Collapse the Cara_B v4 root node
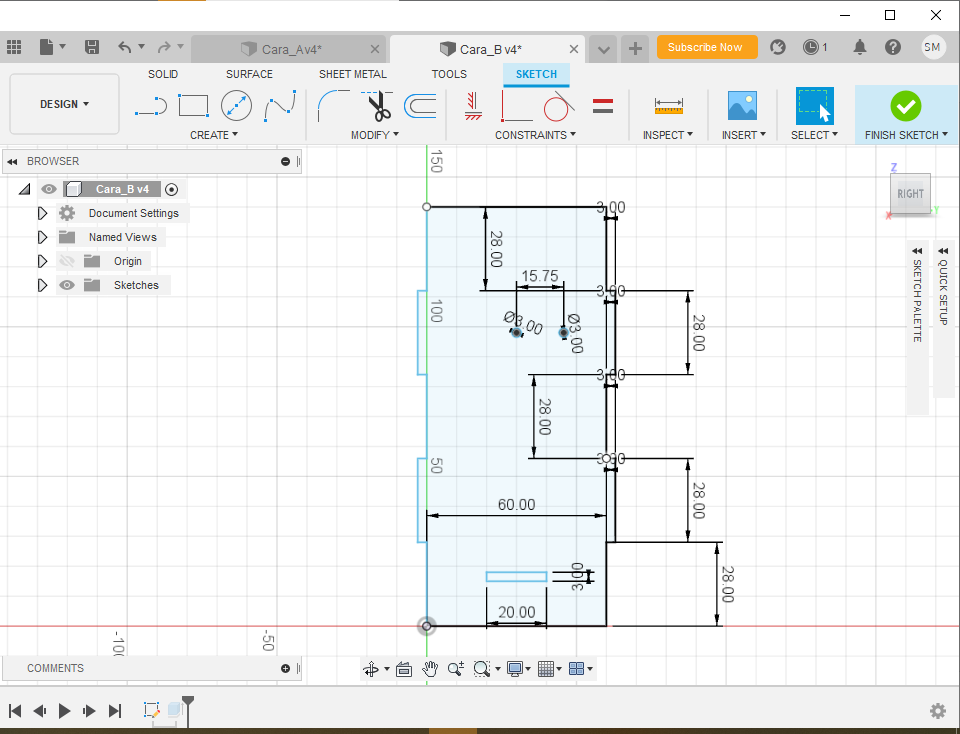This screenshot has height=734, width=960. pyautogui.click(x=24, y=189)
